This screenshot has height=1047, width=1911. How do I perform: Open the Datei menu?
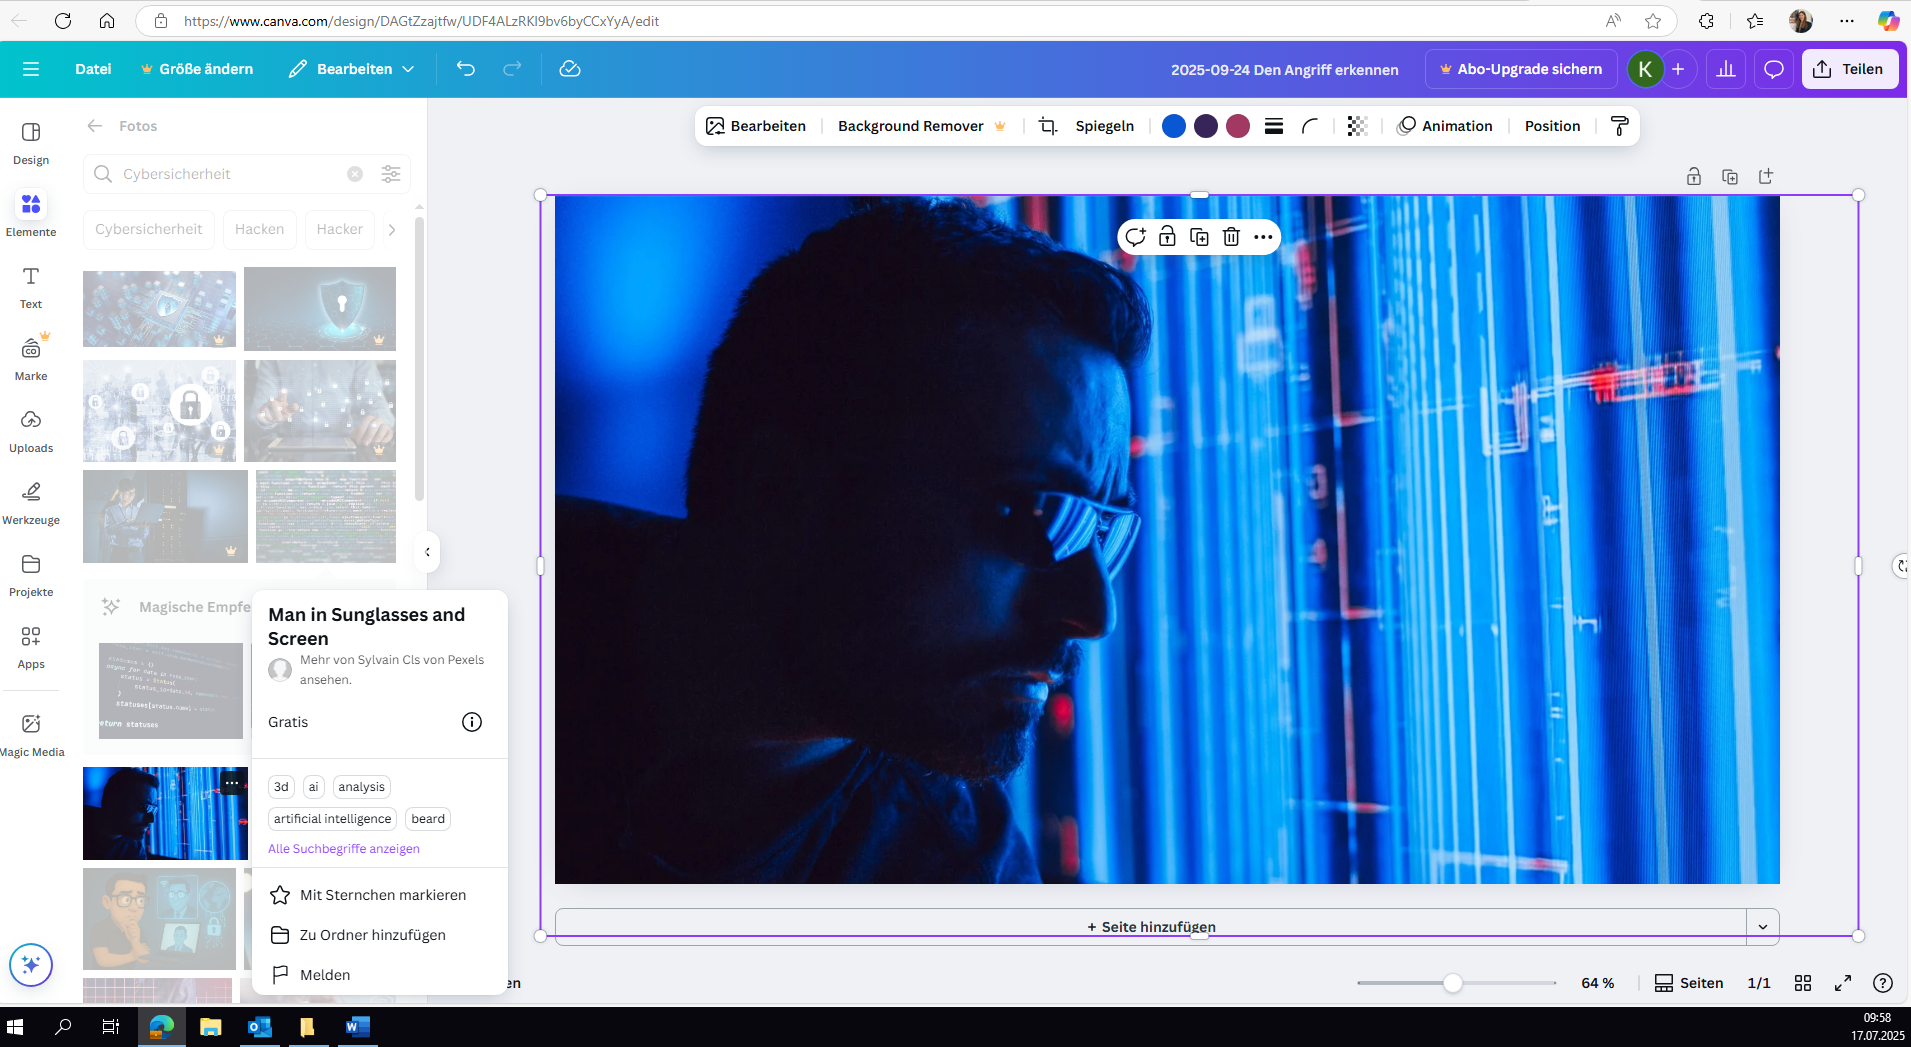(x=93, y=69)
